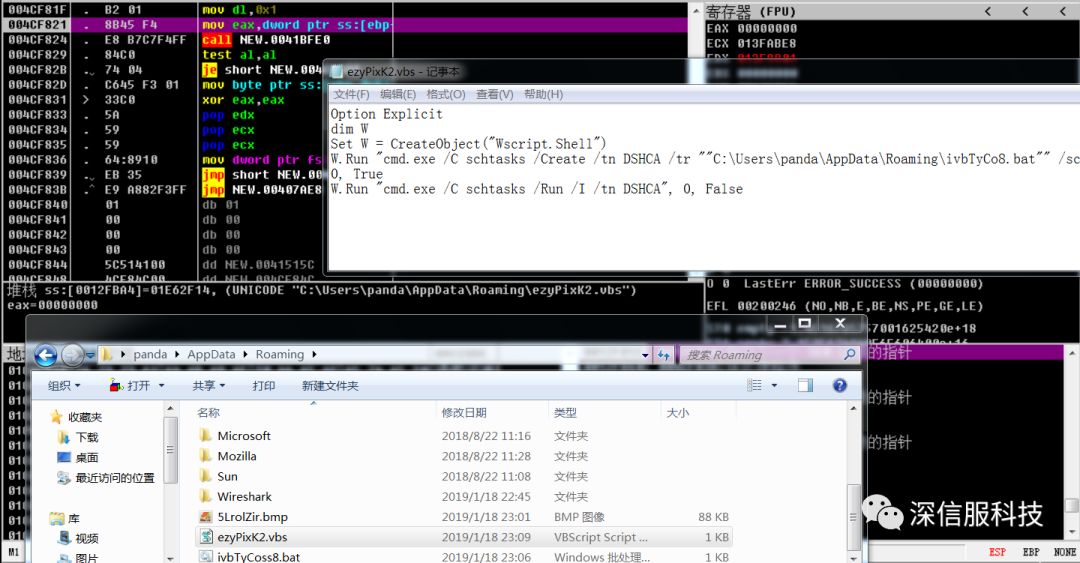
Task: Select the Microsoft folder
Action: 244,436
